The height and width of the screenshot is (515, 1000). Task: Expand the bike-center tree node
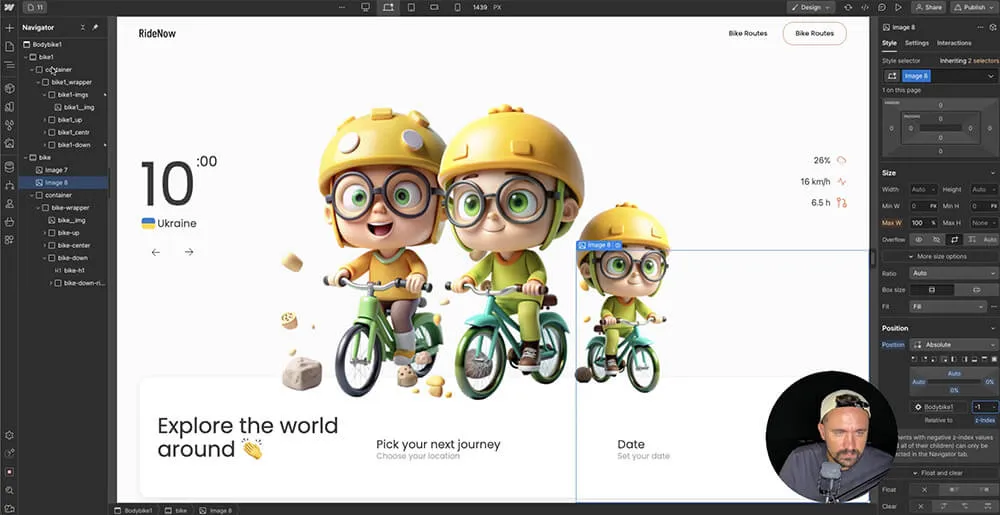click(x=45, y=245)
